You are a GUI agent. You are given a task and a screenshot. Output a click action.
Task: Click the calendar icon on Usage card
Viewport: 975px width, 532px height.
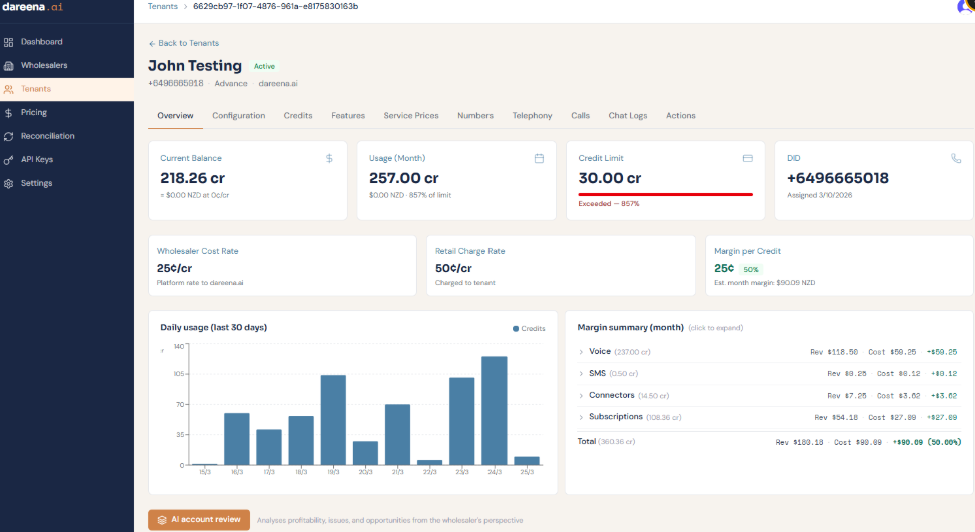(539, 158)
